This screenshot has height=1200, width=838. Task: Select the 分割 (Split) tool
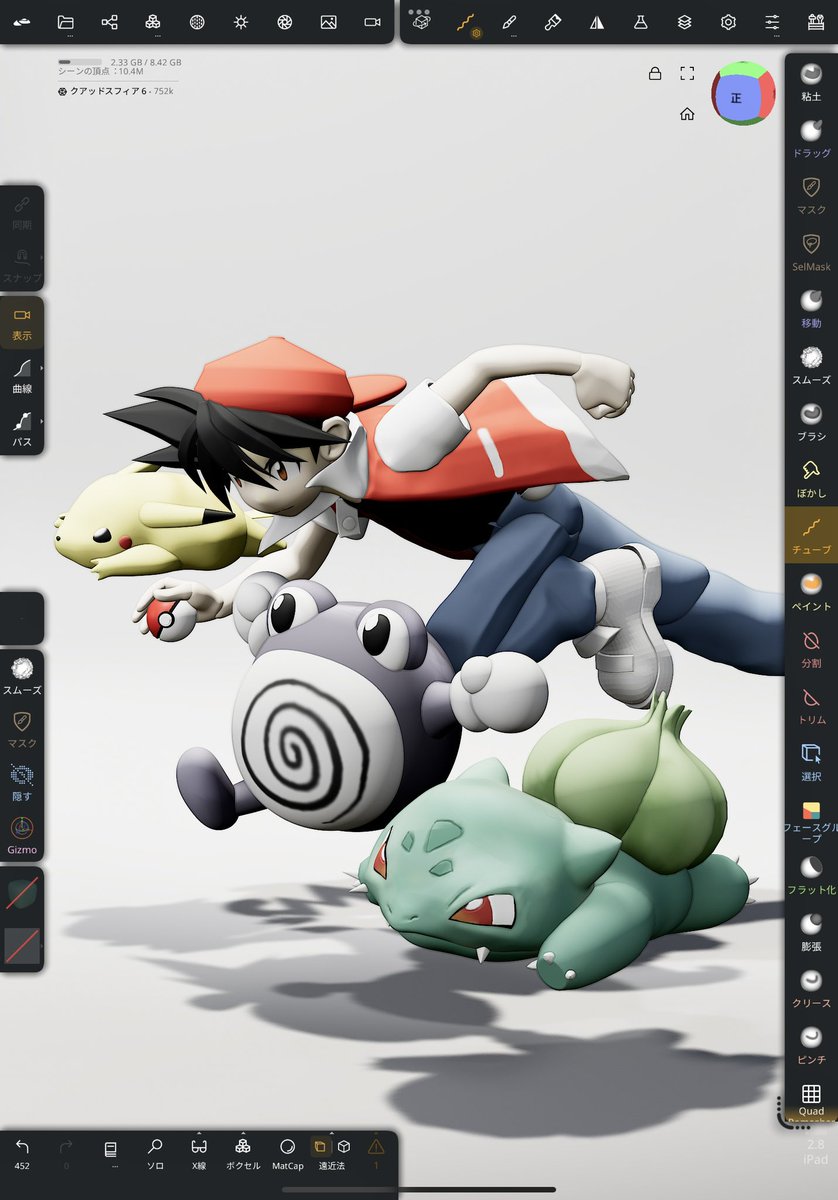(x=811, y=649)
